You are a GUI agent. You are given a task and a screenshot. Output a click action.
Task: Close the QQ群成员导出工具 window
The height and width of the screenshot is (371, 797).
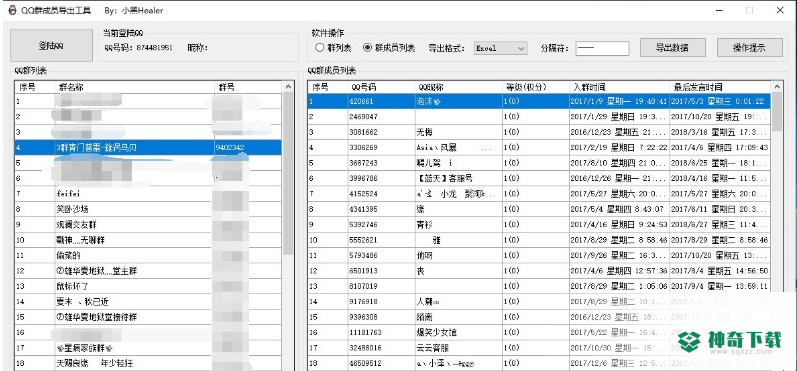point(779,10)
